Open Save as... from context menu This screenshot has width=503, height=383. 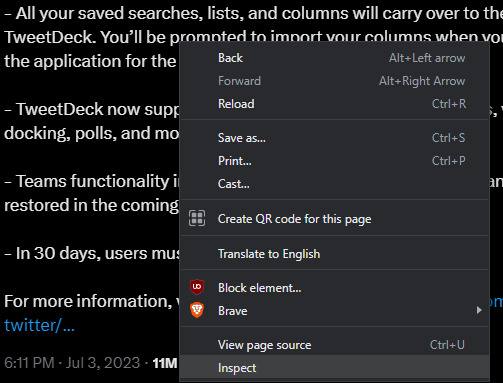click(334, 138)
